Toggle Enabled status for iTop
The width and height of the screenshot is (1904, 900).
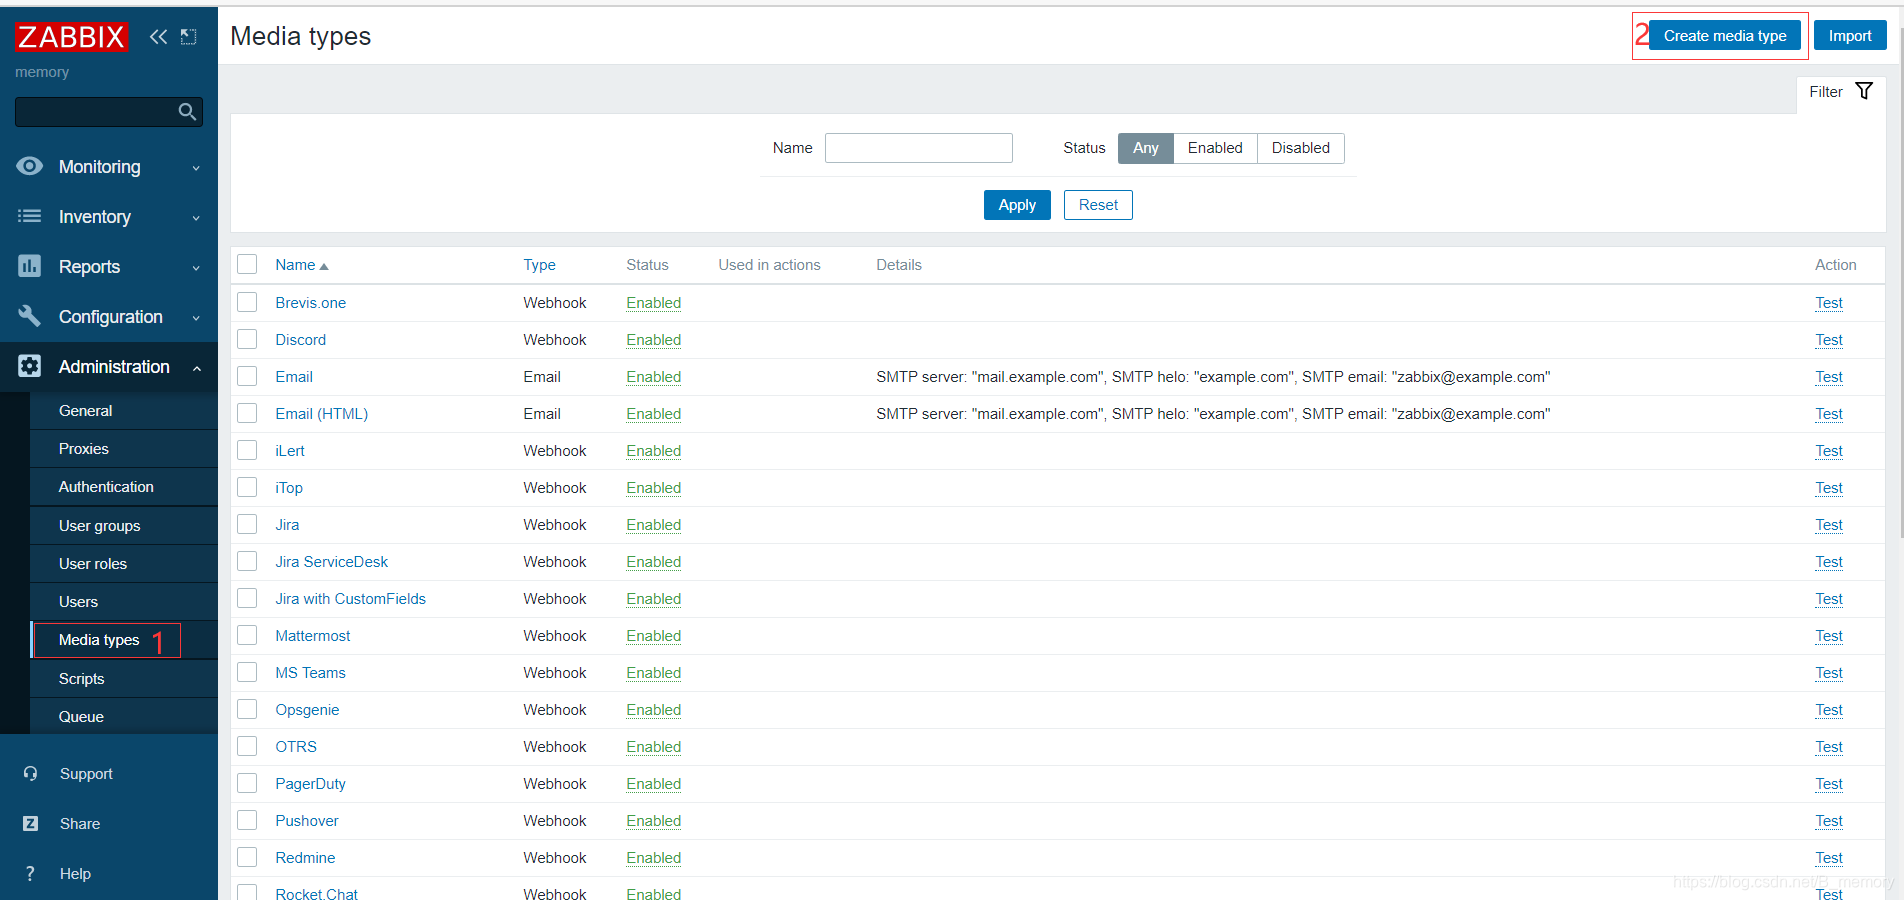tap(654, 488)
